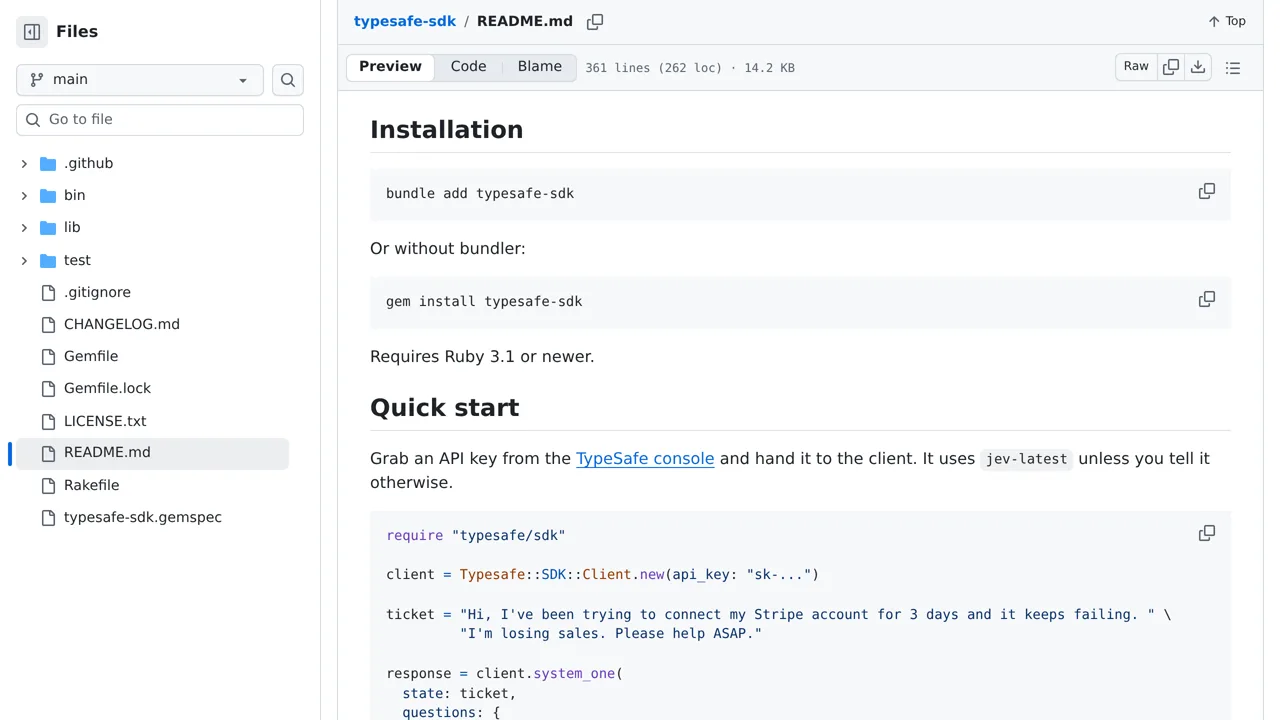Switch to the Blame tab
This screenshot has height=720, width=1280.
(x=540, y=67)
